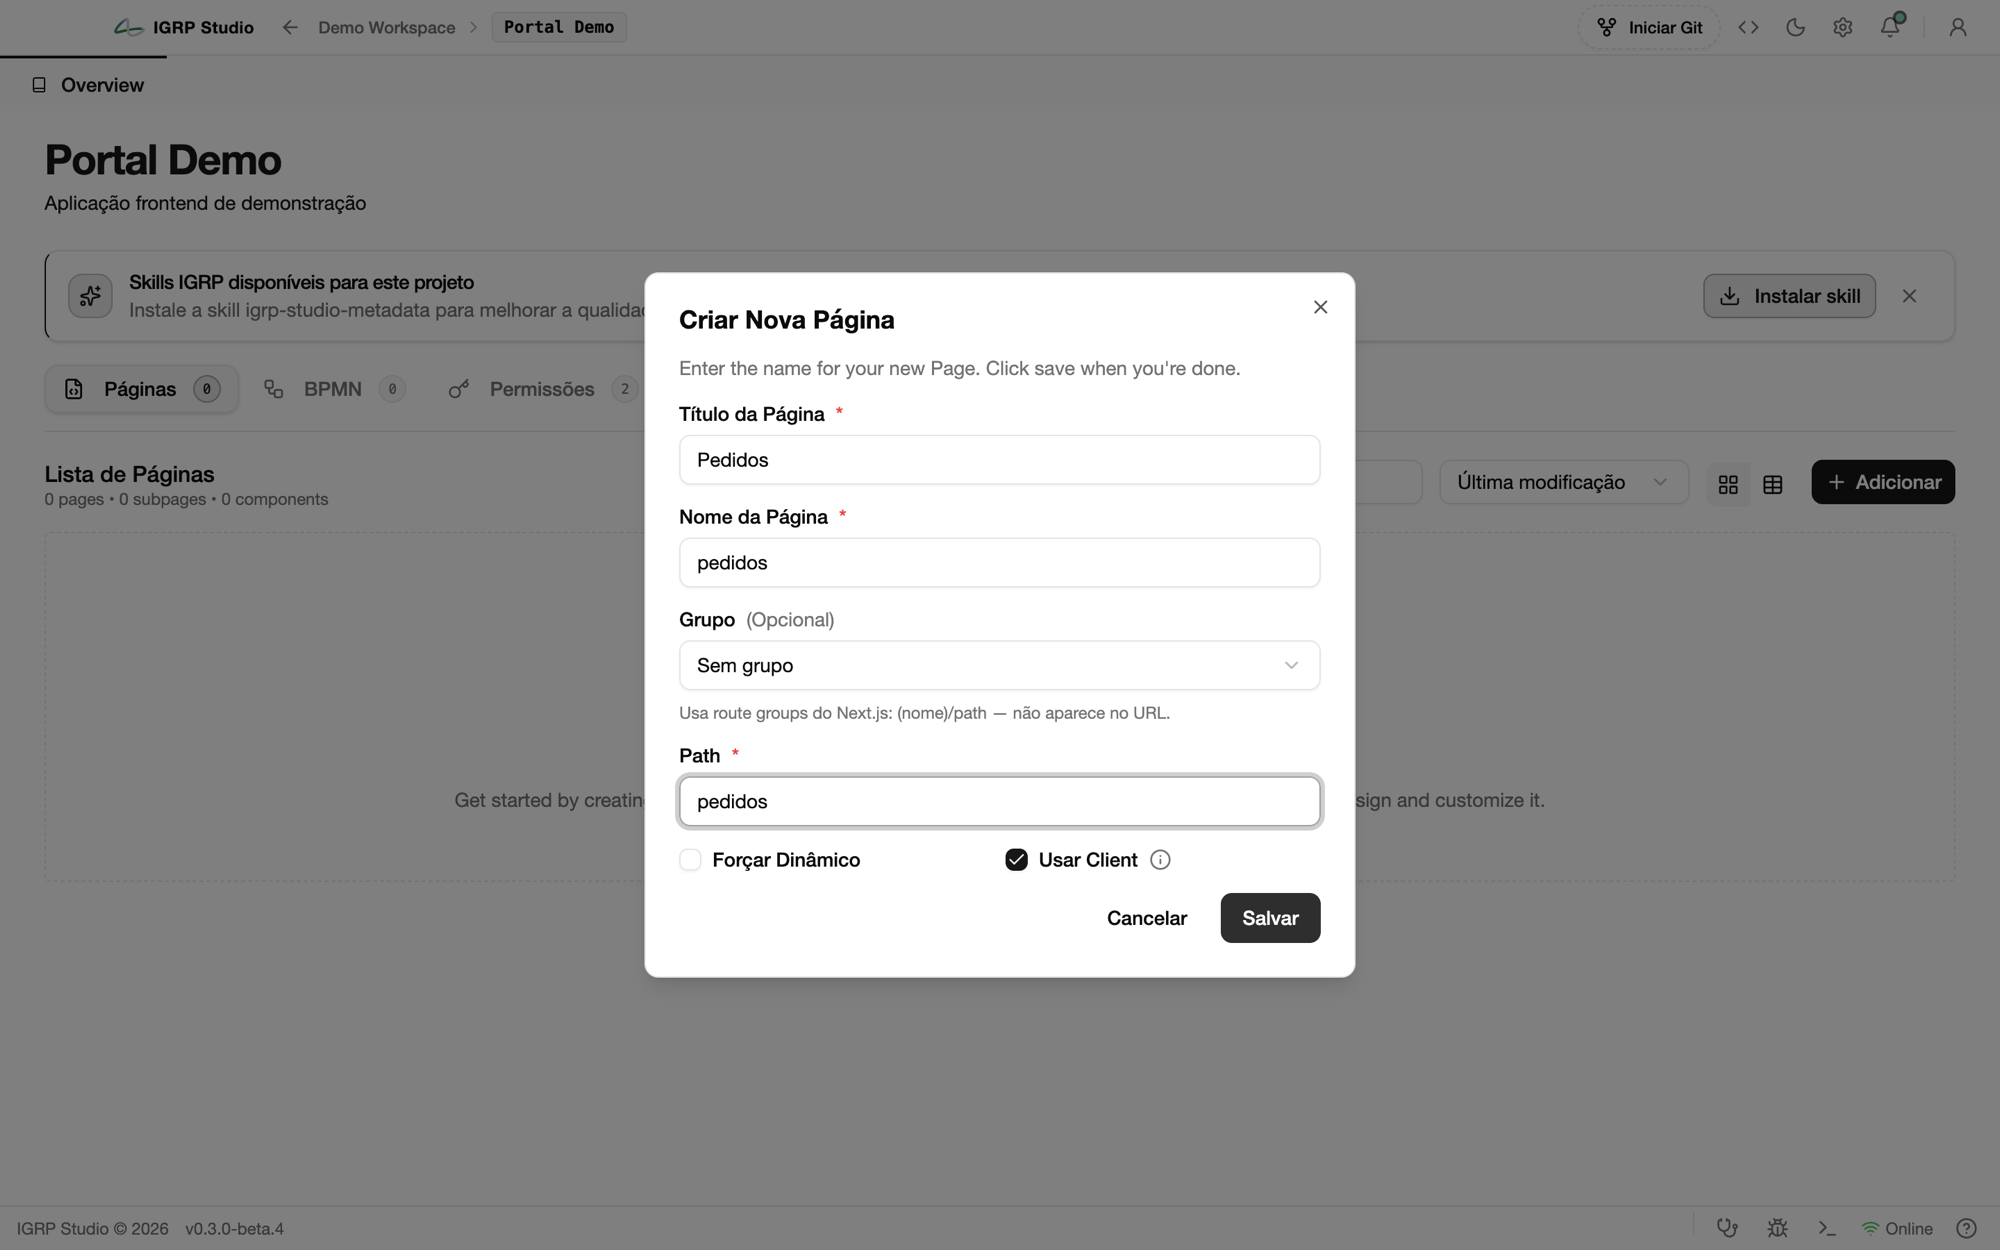This screenshot has width=2000, height=1250.
Task: Switch to grid view layout icon
Action: tap(1728, 484)
